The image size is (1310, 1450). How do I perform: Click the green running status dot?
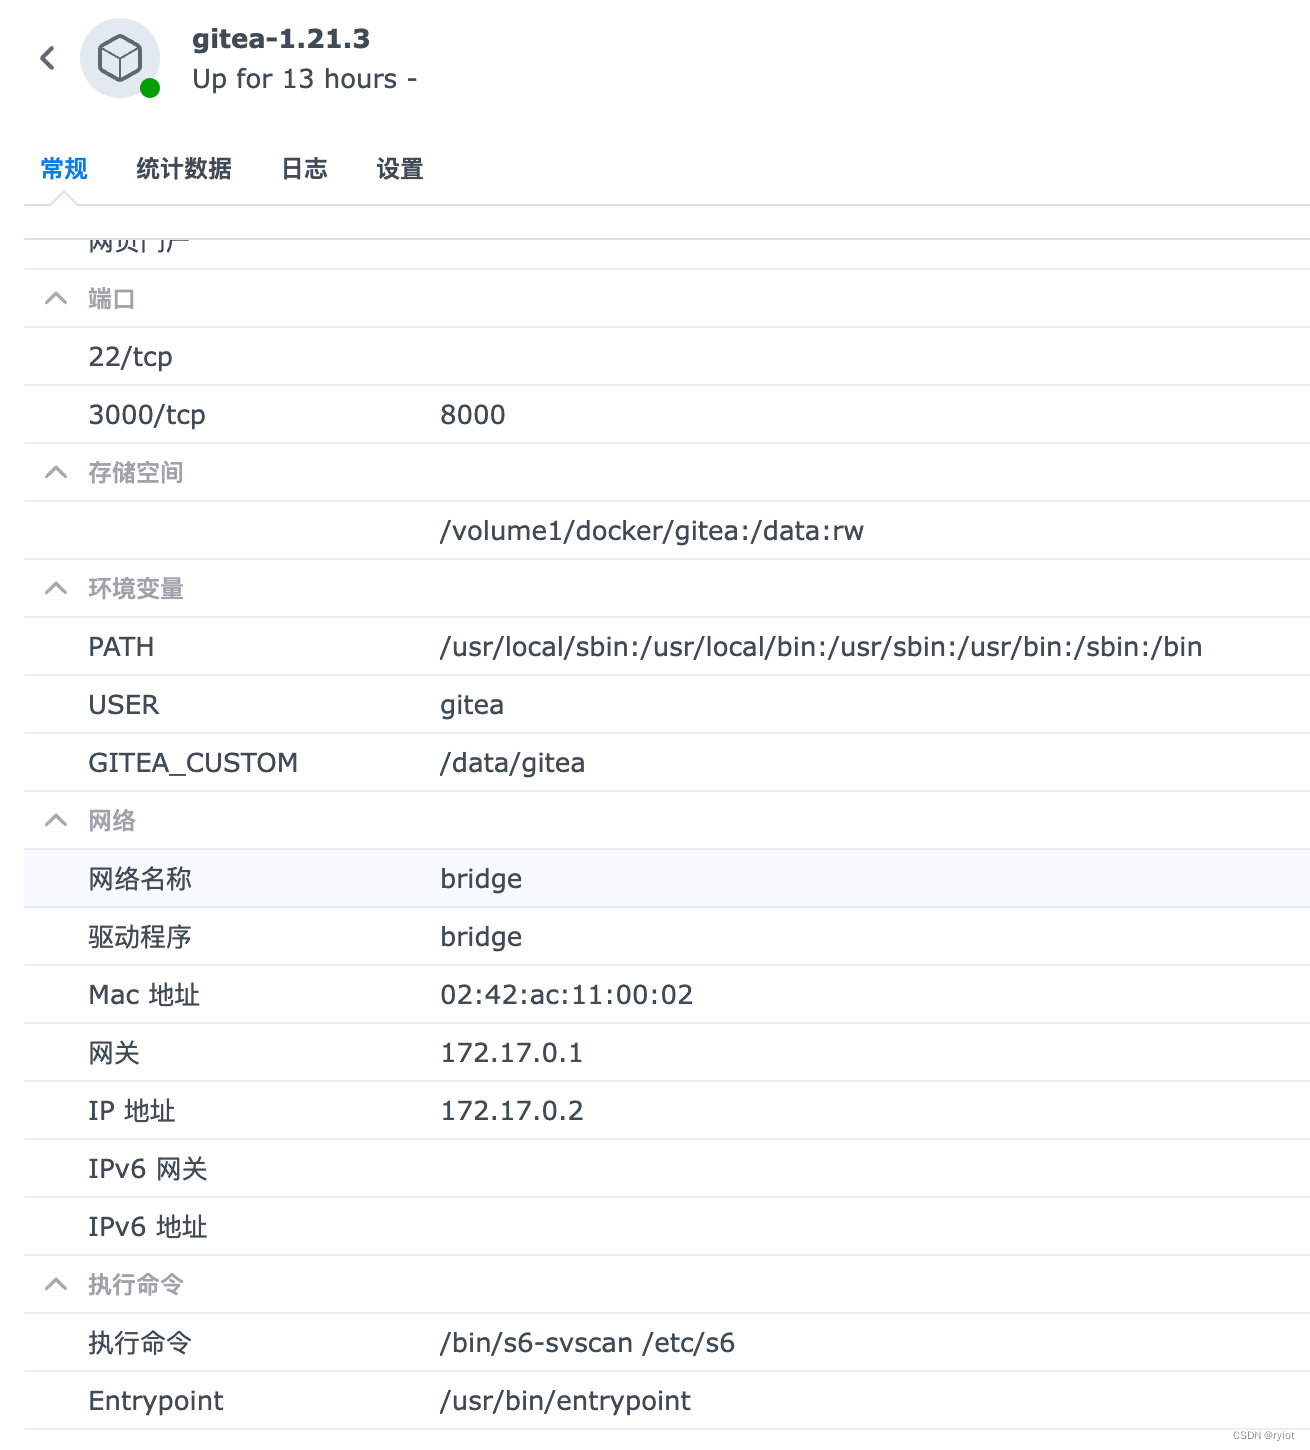point(150,88)
